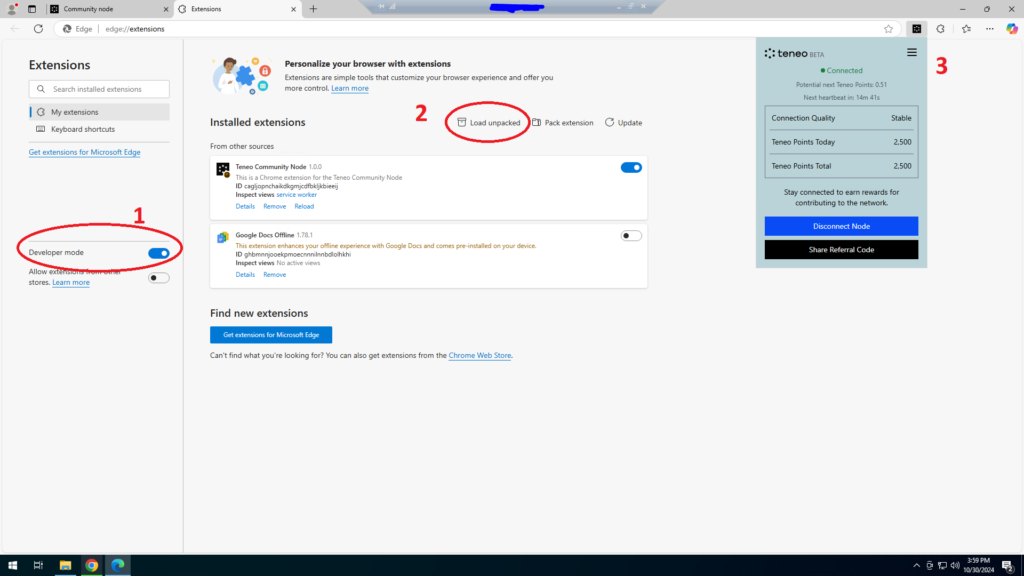Click the Search installed extensions field
This screenshot has width=1024, height=576.
[99, 89]
